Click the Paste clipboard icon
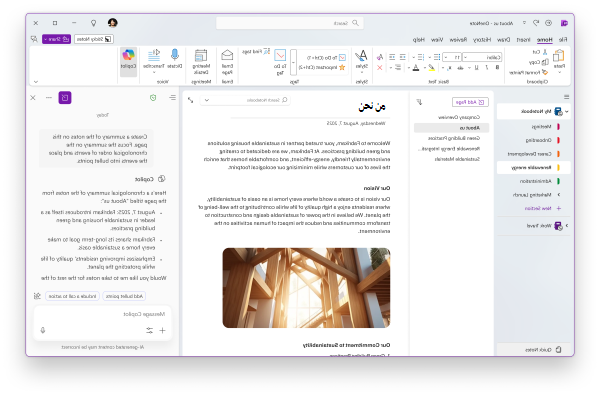 pos(559,56)
